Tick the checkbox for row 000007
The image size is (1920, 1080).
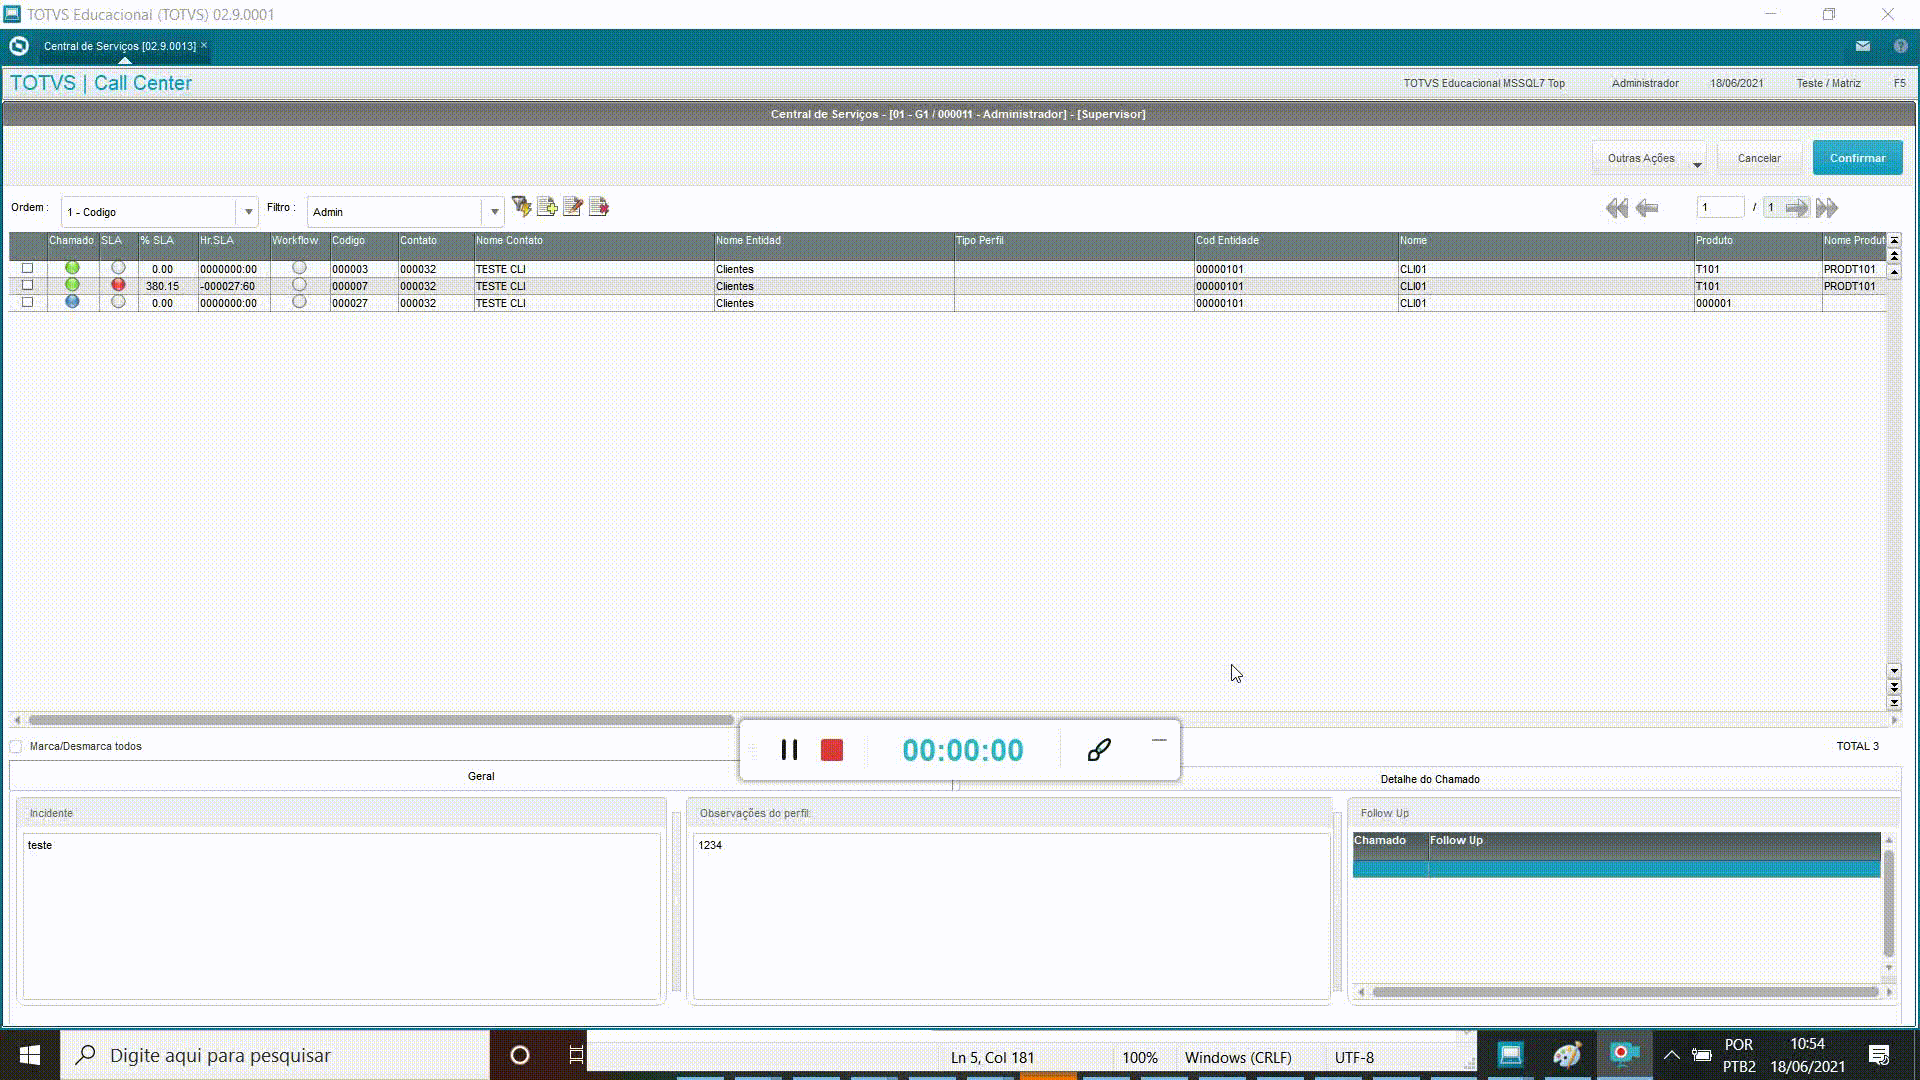point(28,285)
